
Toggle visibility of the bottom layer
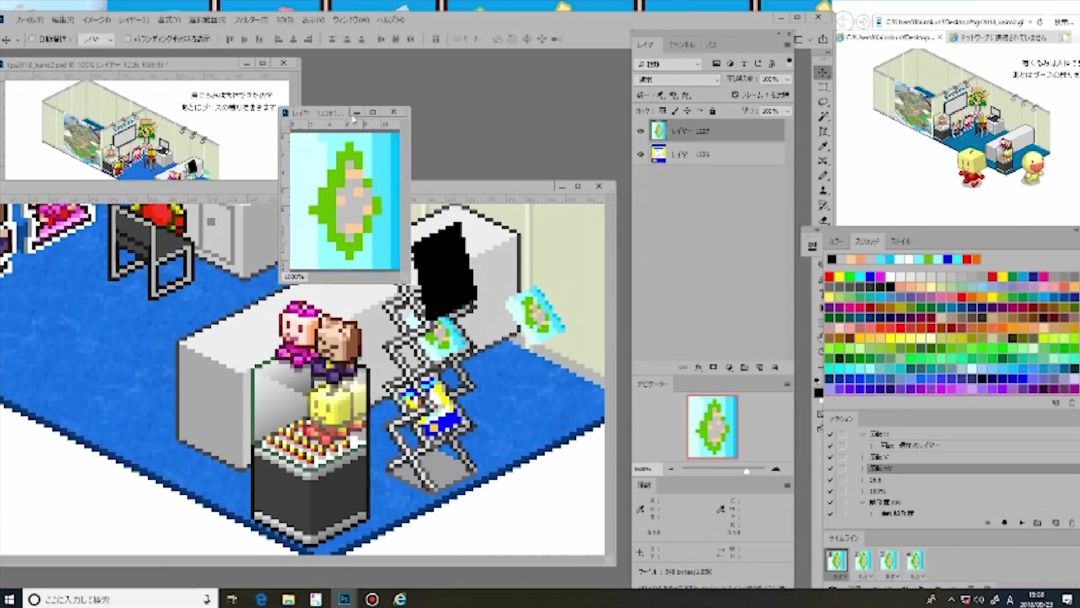(641, 153)
